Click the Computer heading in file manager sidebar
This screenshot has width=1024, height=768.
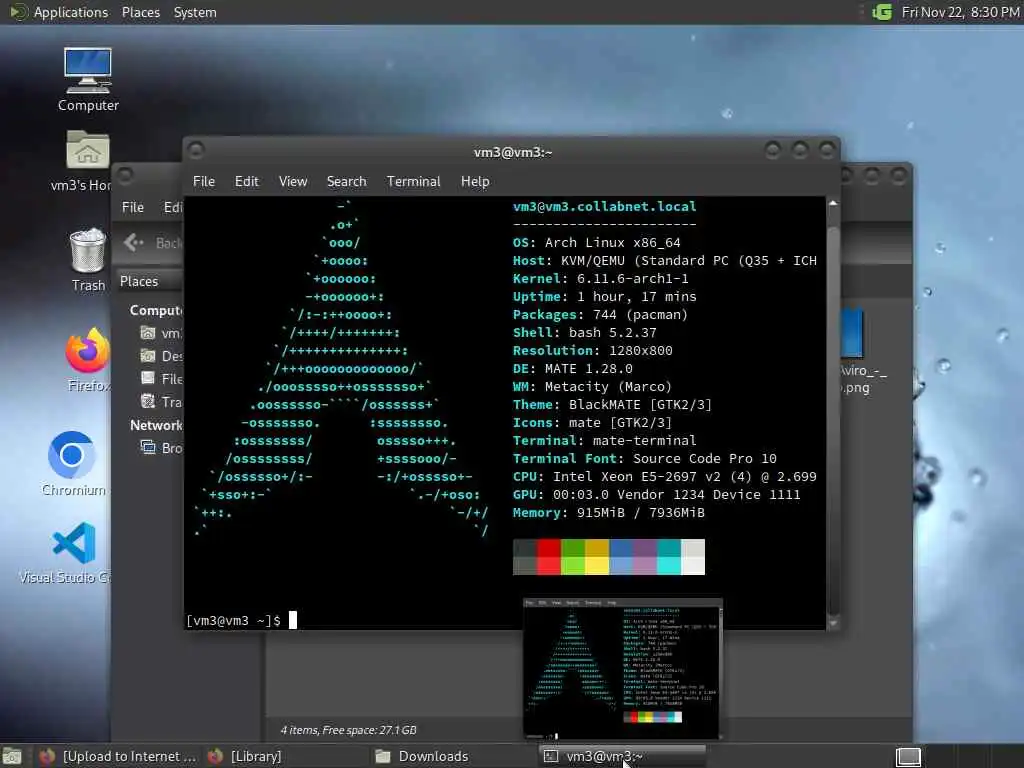[156, 310]
